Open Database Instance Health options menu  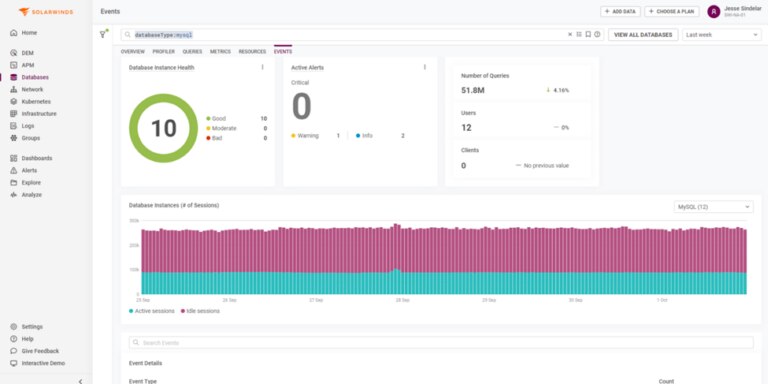click(x=263, y=67)
